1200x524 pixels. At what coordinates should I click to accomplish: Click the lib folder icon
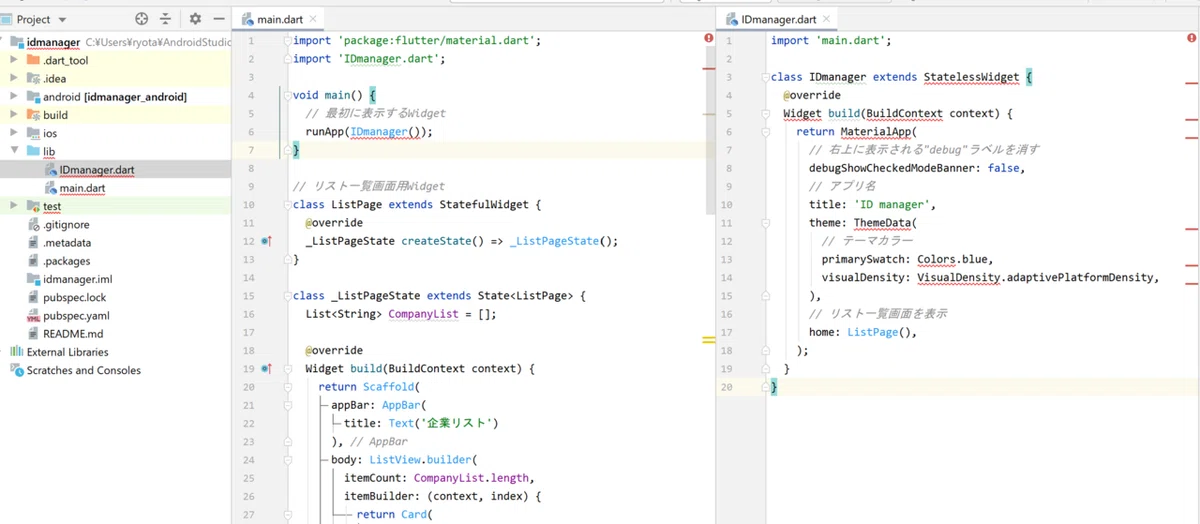click(33, 151)
